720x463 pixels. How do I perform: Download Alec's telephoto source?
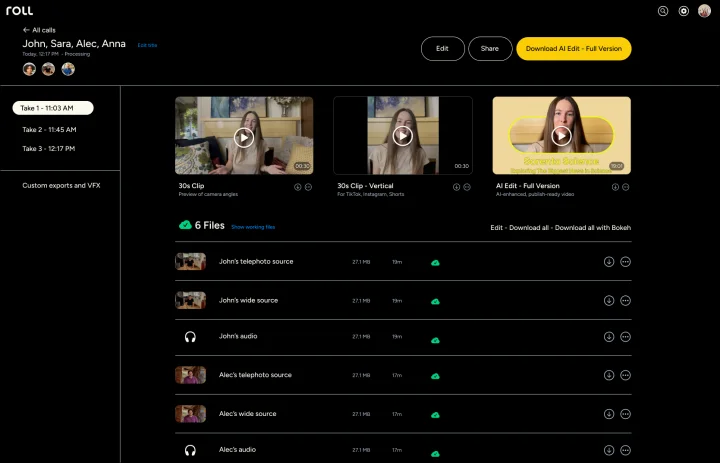tap(609, 375)
